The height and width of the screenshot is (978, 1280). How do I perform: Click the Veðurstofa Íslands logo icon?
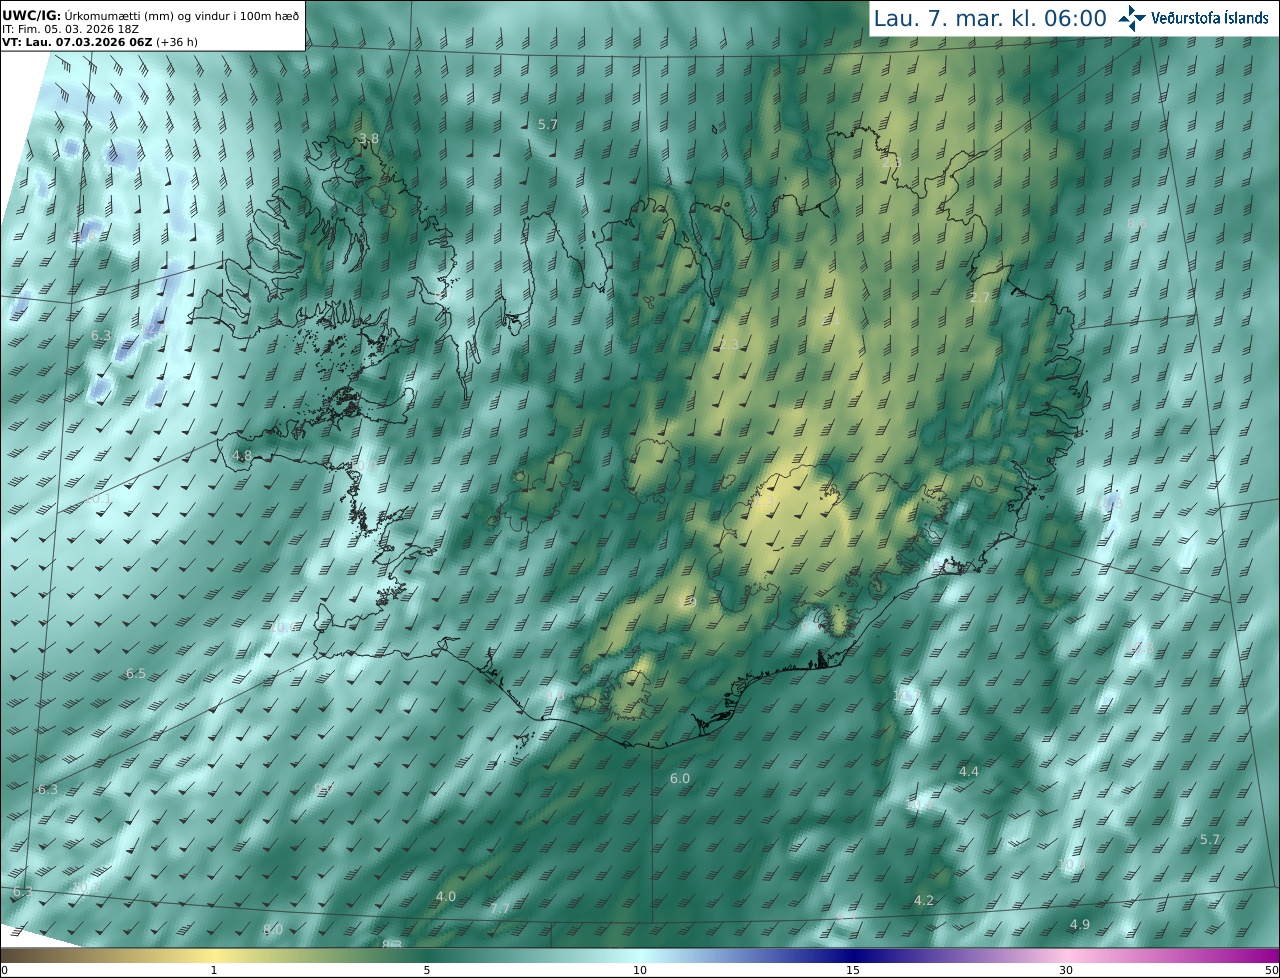click(1132, 18)
